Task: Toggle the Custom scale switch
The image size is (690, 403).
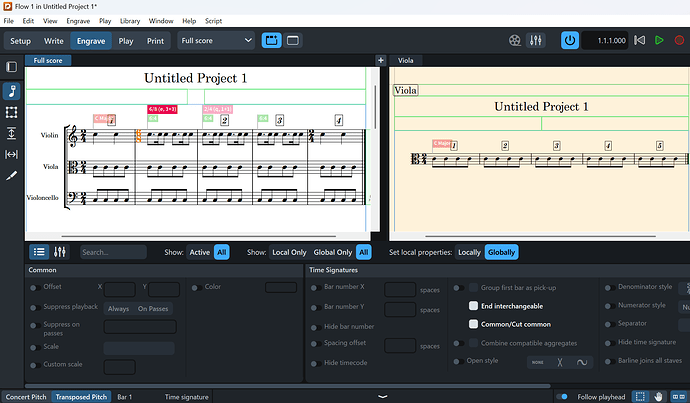Action: (x=35, y=365)
